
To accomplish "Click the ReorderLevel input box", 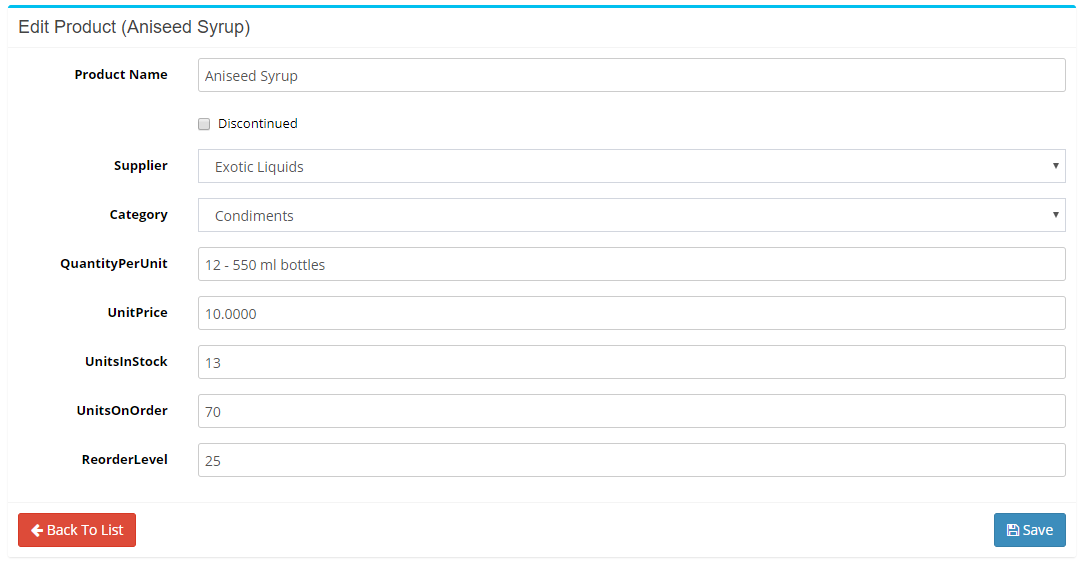I will point(631,460).
